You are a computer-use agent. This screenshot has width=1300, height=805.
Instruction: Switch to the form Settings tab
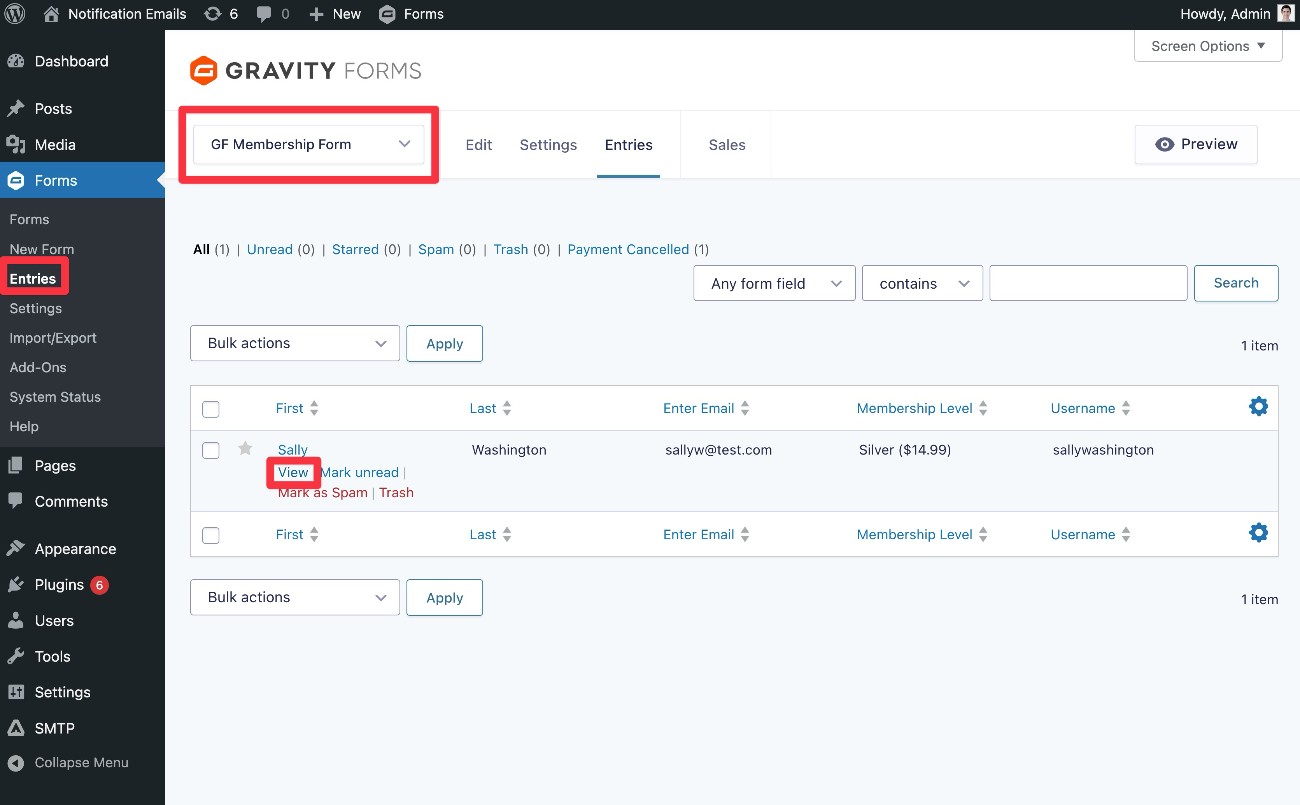tap(548, 145)
